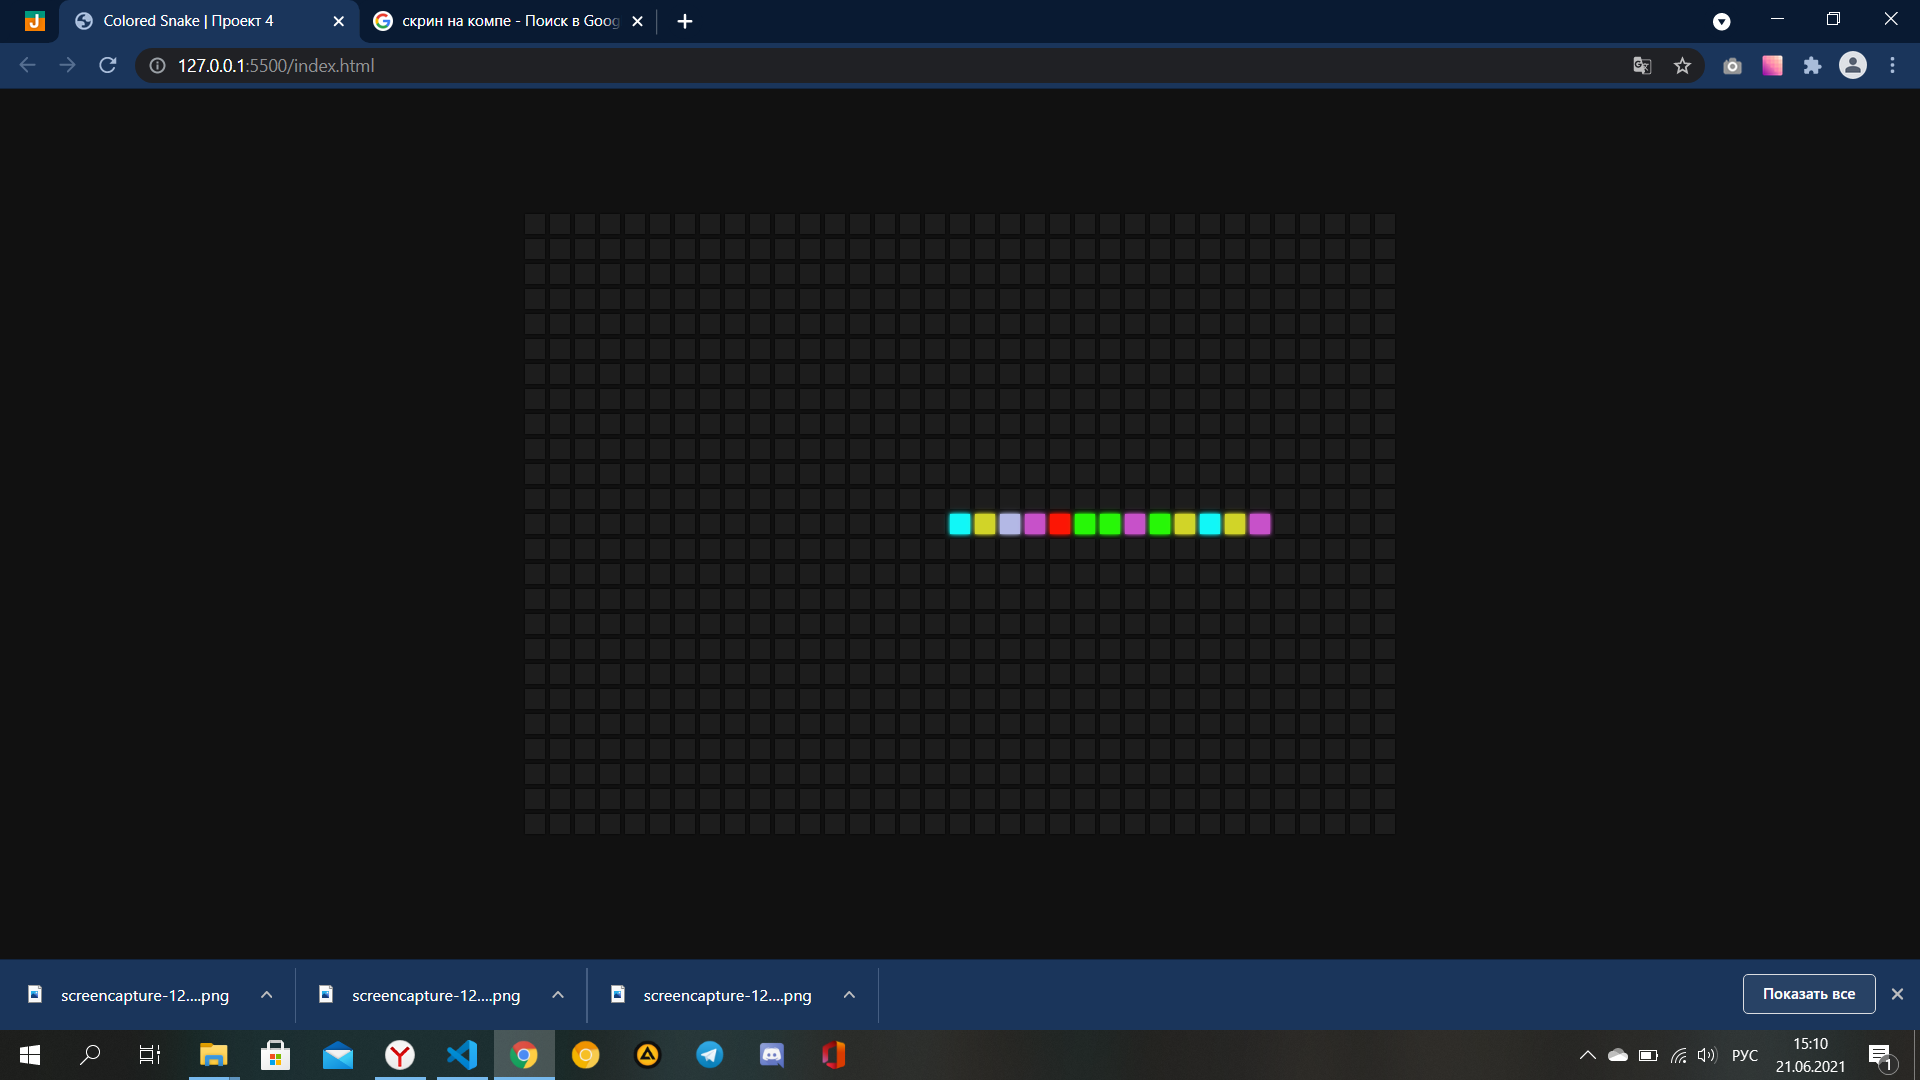The width and height of the screenshot is (1920, 1080).
Task: Show hidden system tray icons
Action: 1587,1055
